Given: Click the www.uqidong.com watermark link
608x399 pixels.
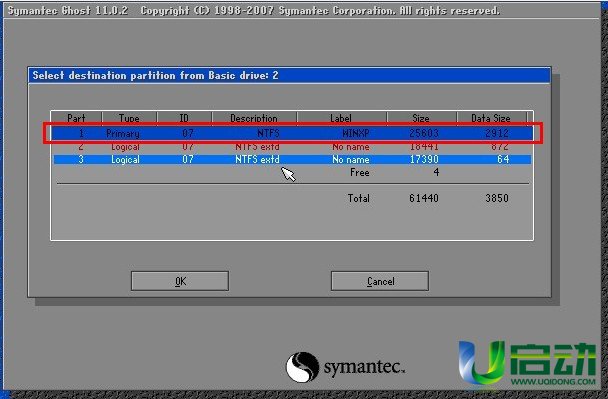Looking at the screenshot, I should 553,381.
